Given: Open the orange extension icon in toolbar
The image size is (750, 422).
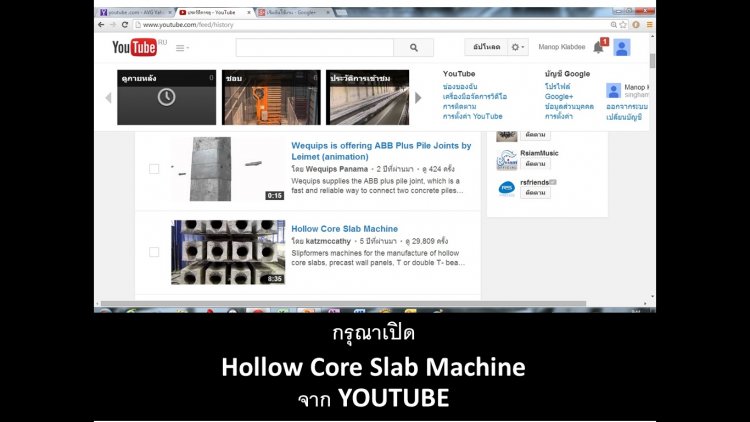Looking at the screenshot, I should coord(636,25).
